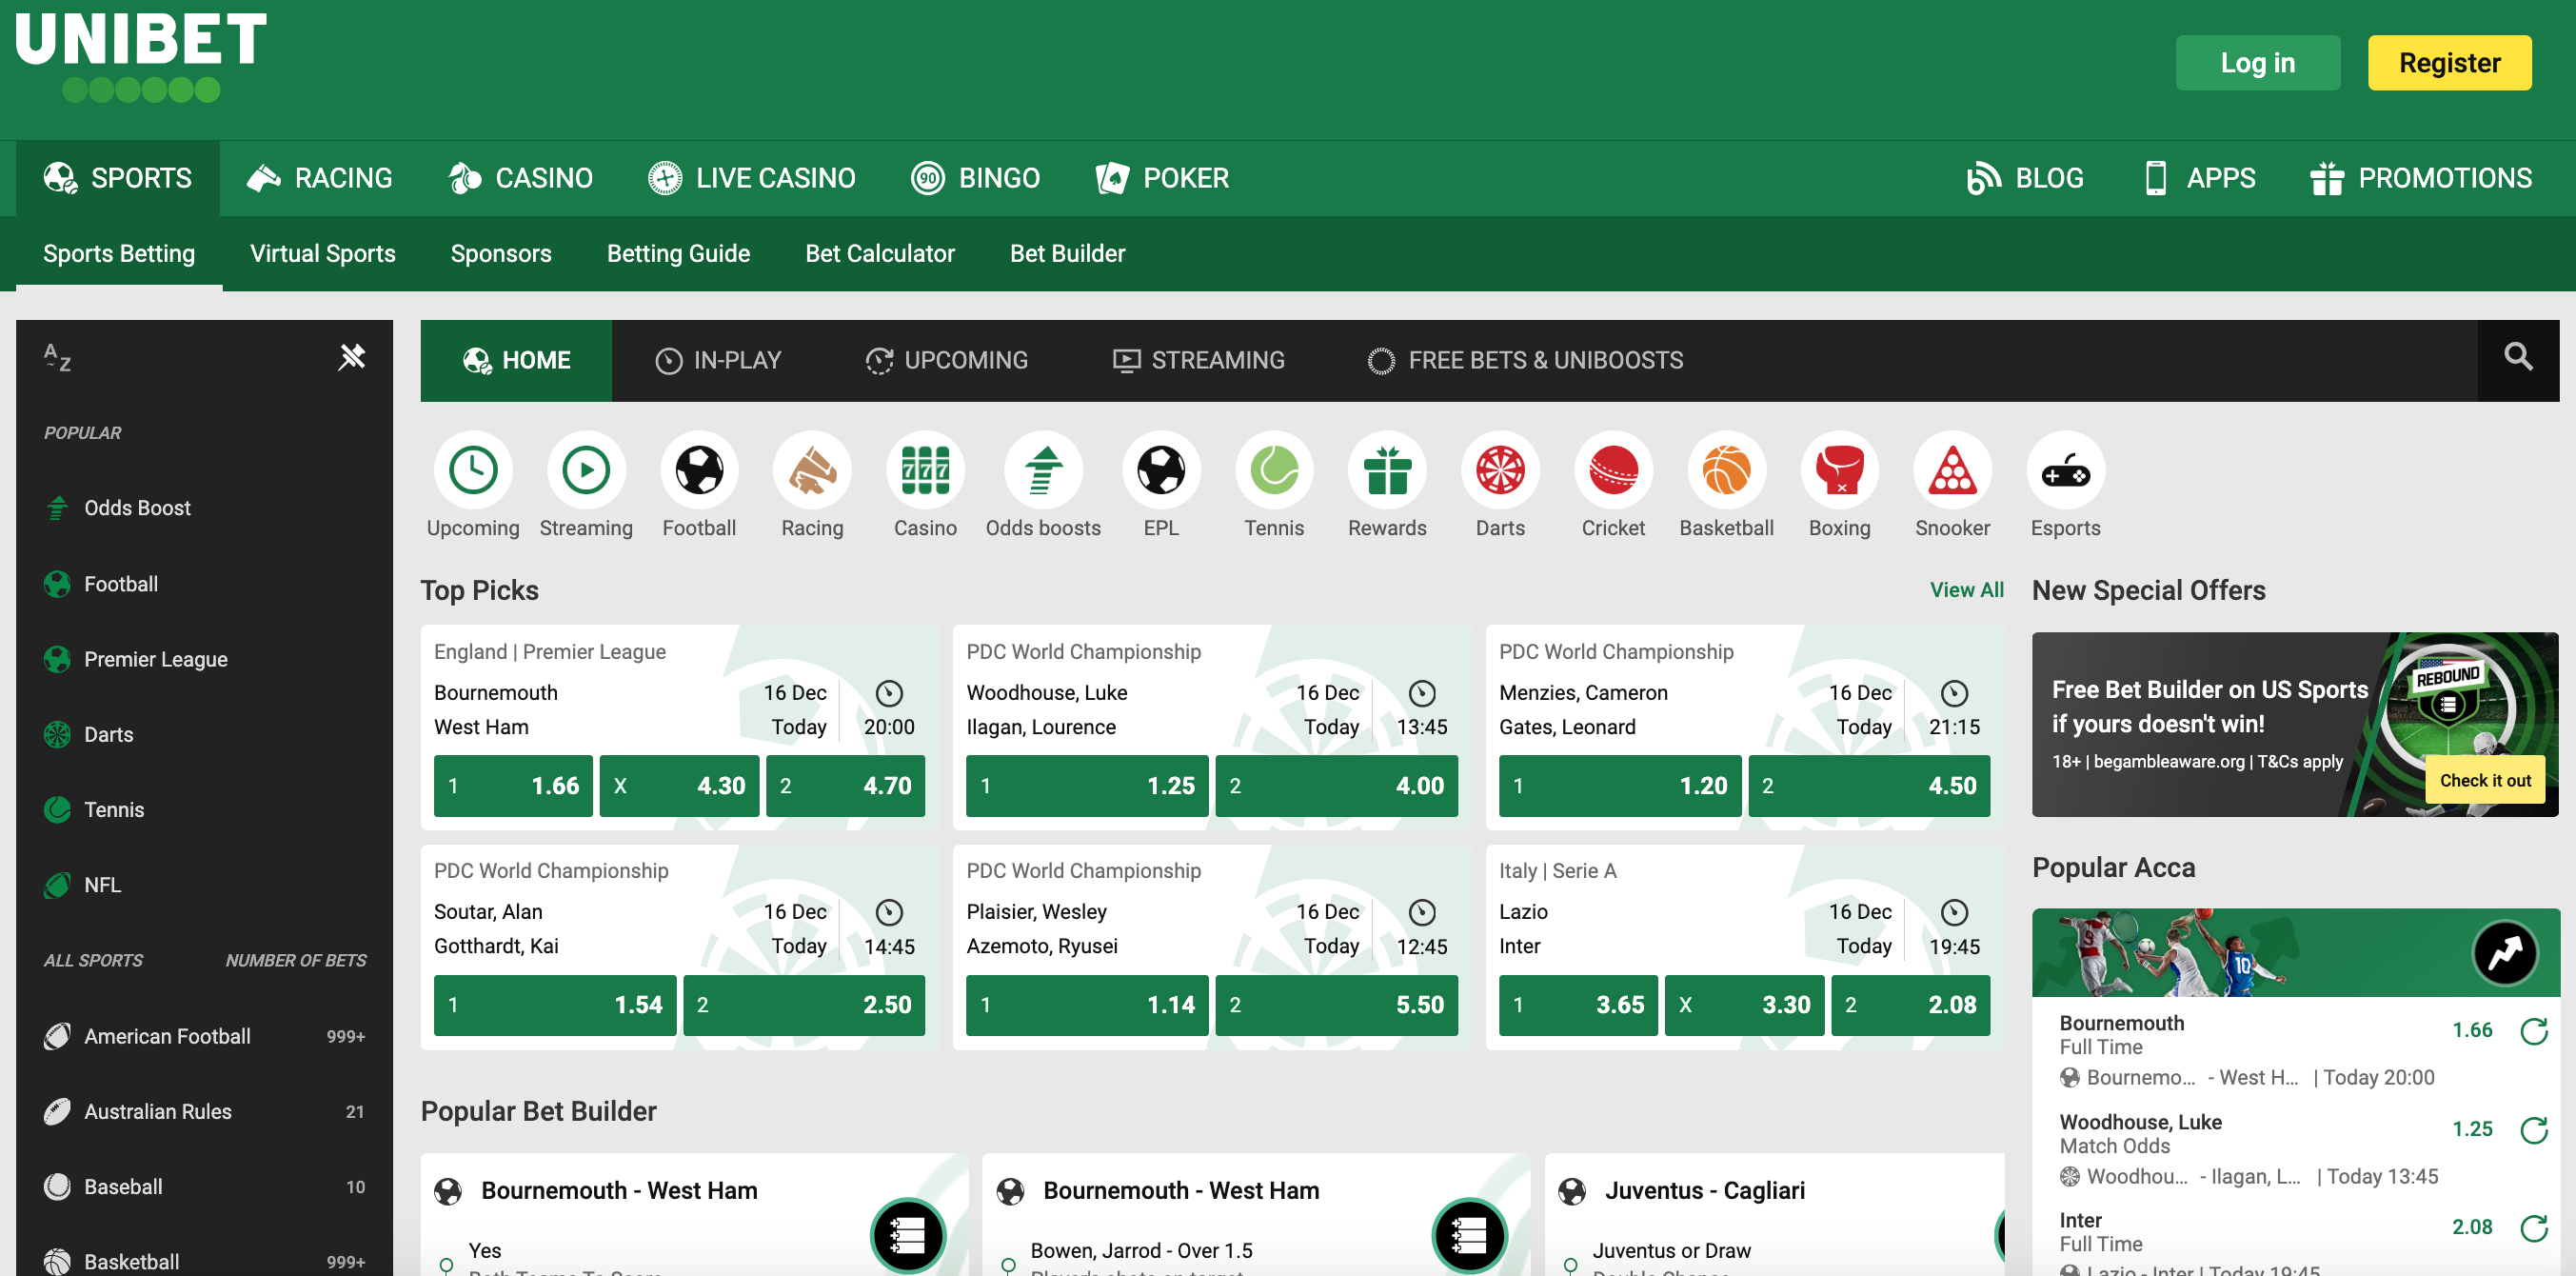View All top picks
2576x1276 pixels.
point(1966,590)
